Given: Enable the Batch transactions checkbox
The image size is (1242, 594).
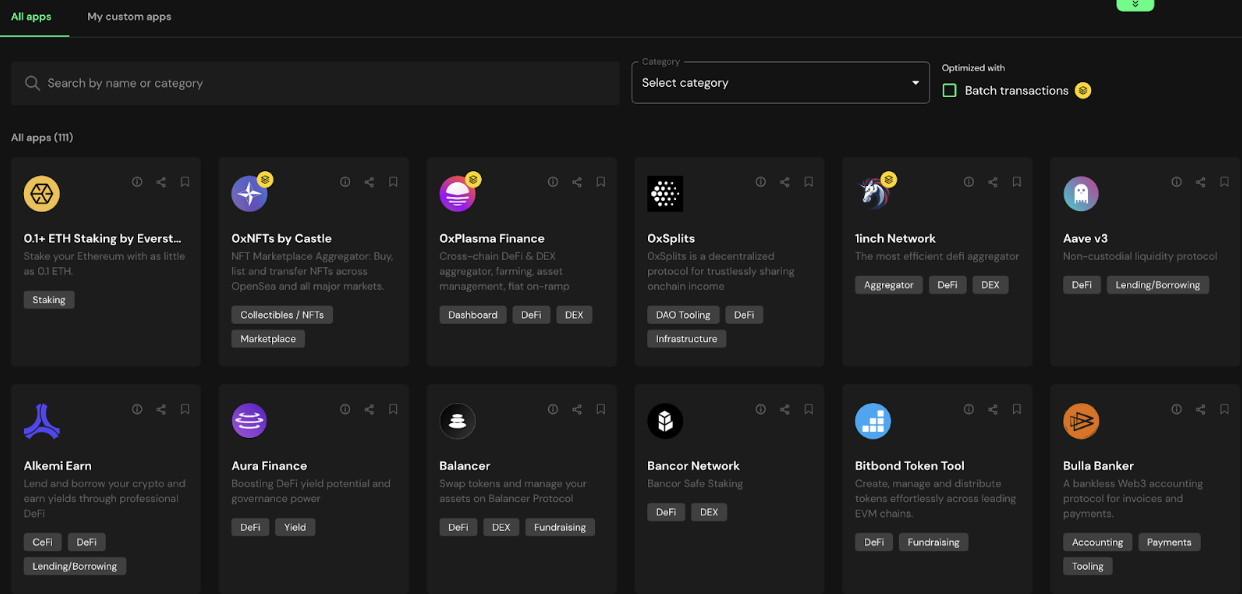Looking at the screenshot, I should 950,91.
